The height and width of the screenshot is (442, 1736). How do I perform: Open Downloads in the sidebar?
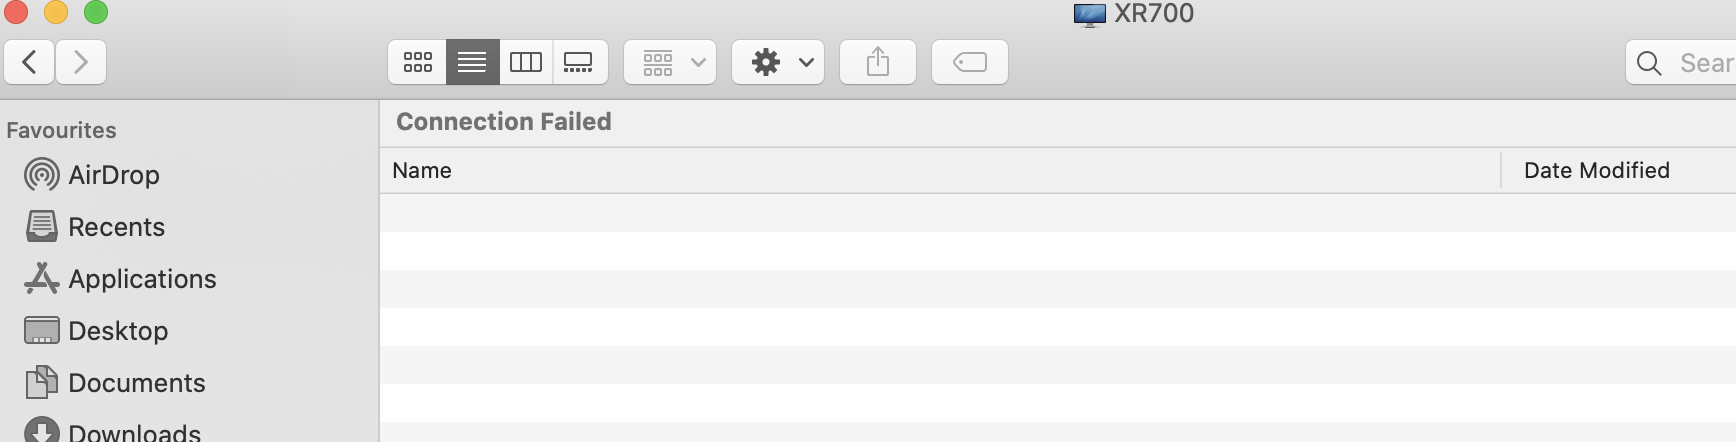(134, 432)
